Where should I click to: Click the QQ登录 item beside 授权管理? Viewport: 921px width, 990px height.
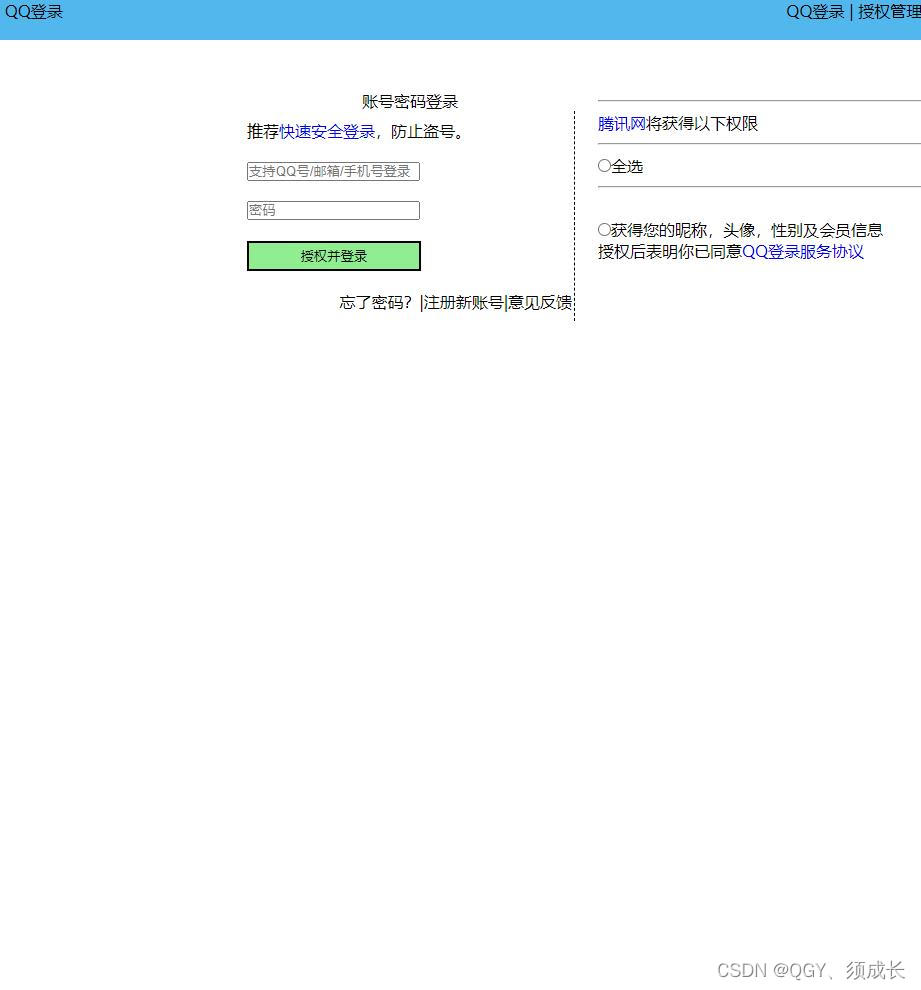point(815,12)
